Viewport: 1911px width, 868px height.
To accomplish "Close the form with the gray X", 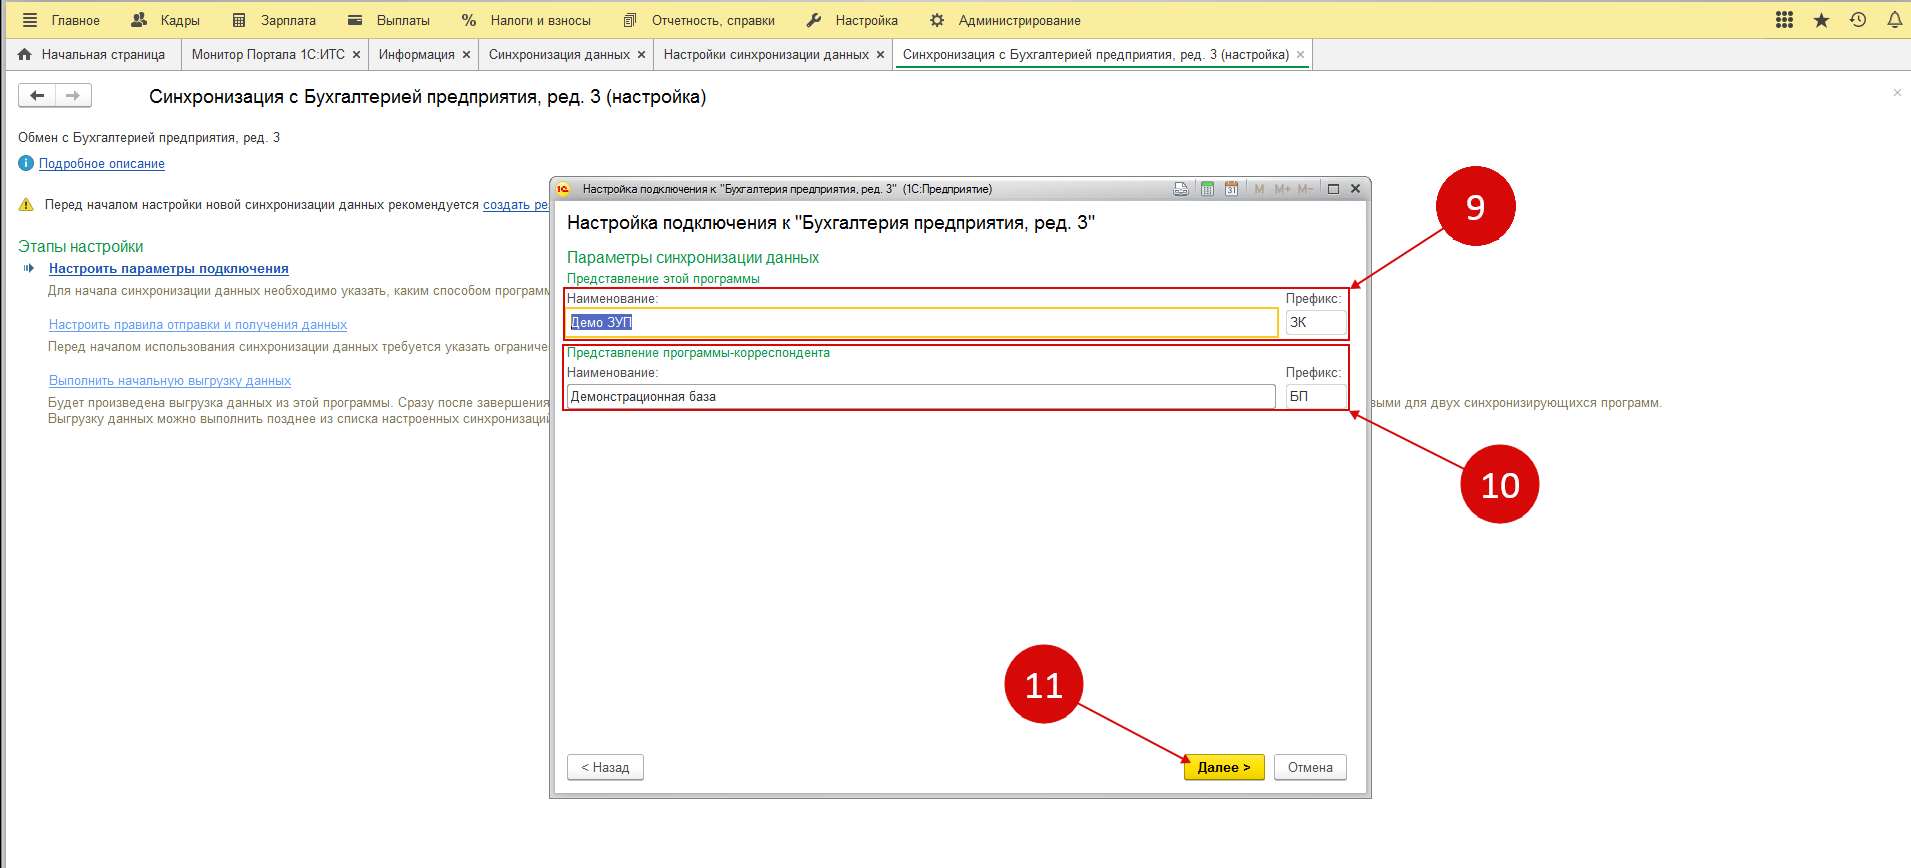I will pyautogui.click(x=1897, y=93).
